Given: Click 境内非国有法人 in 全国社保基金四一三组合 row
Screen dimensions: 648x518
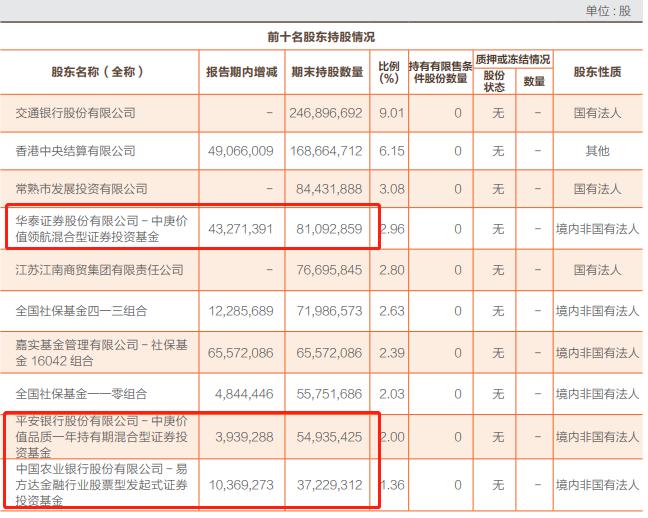Looking at the screenshot, I should [x=598, y=311].
